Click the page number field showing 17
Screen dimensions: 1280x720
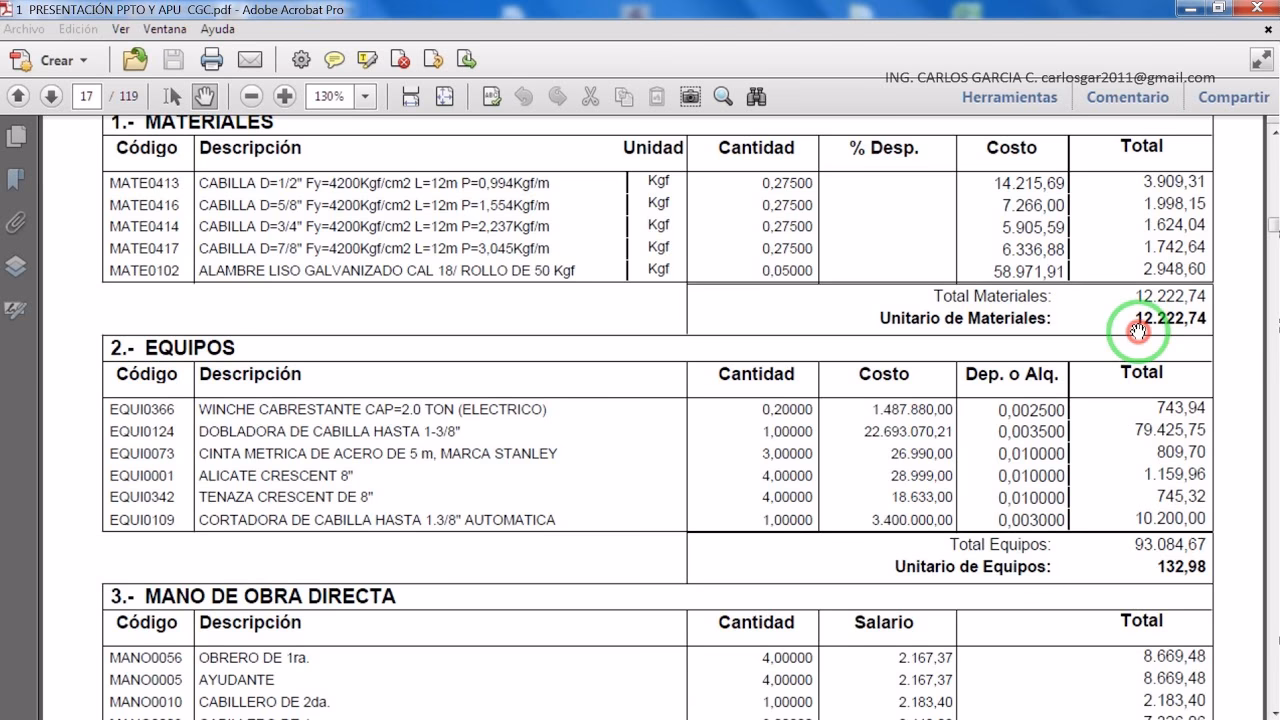(87, 96)
